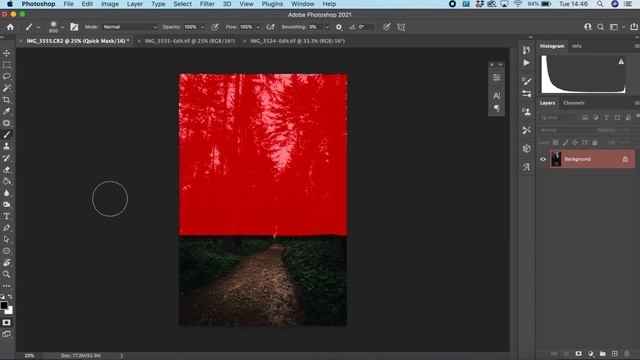Select the Type tool
This screenshot has height=360, width=640.
point(7,216)
